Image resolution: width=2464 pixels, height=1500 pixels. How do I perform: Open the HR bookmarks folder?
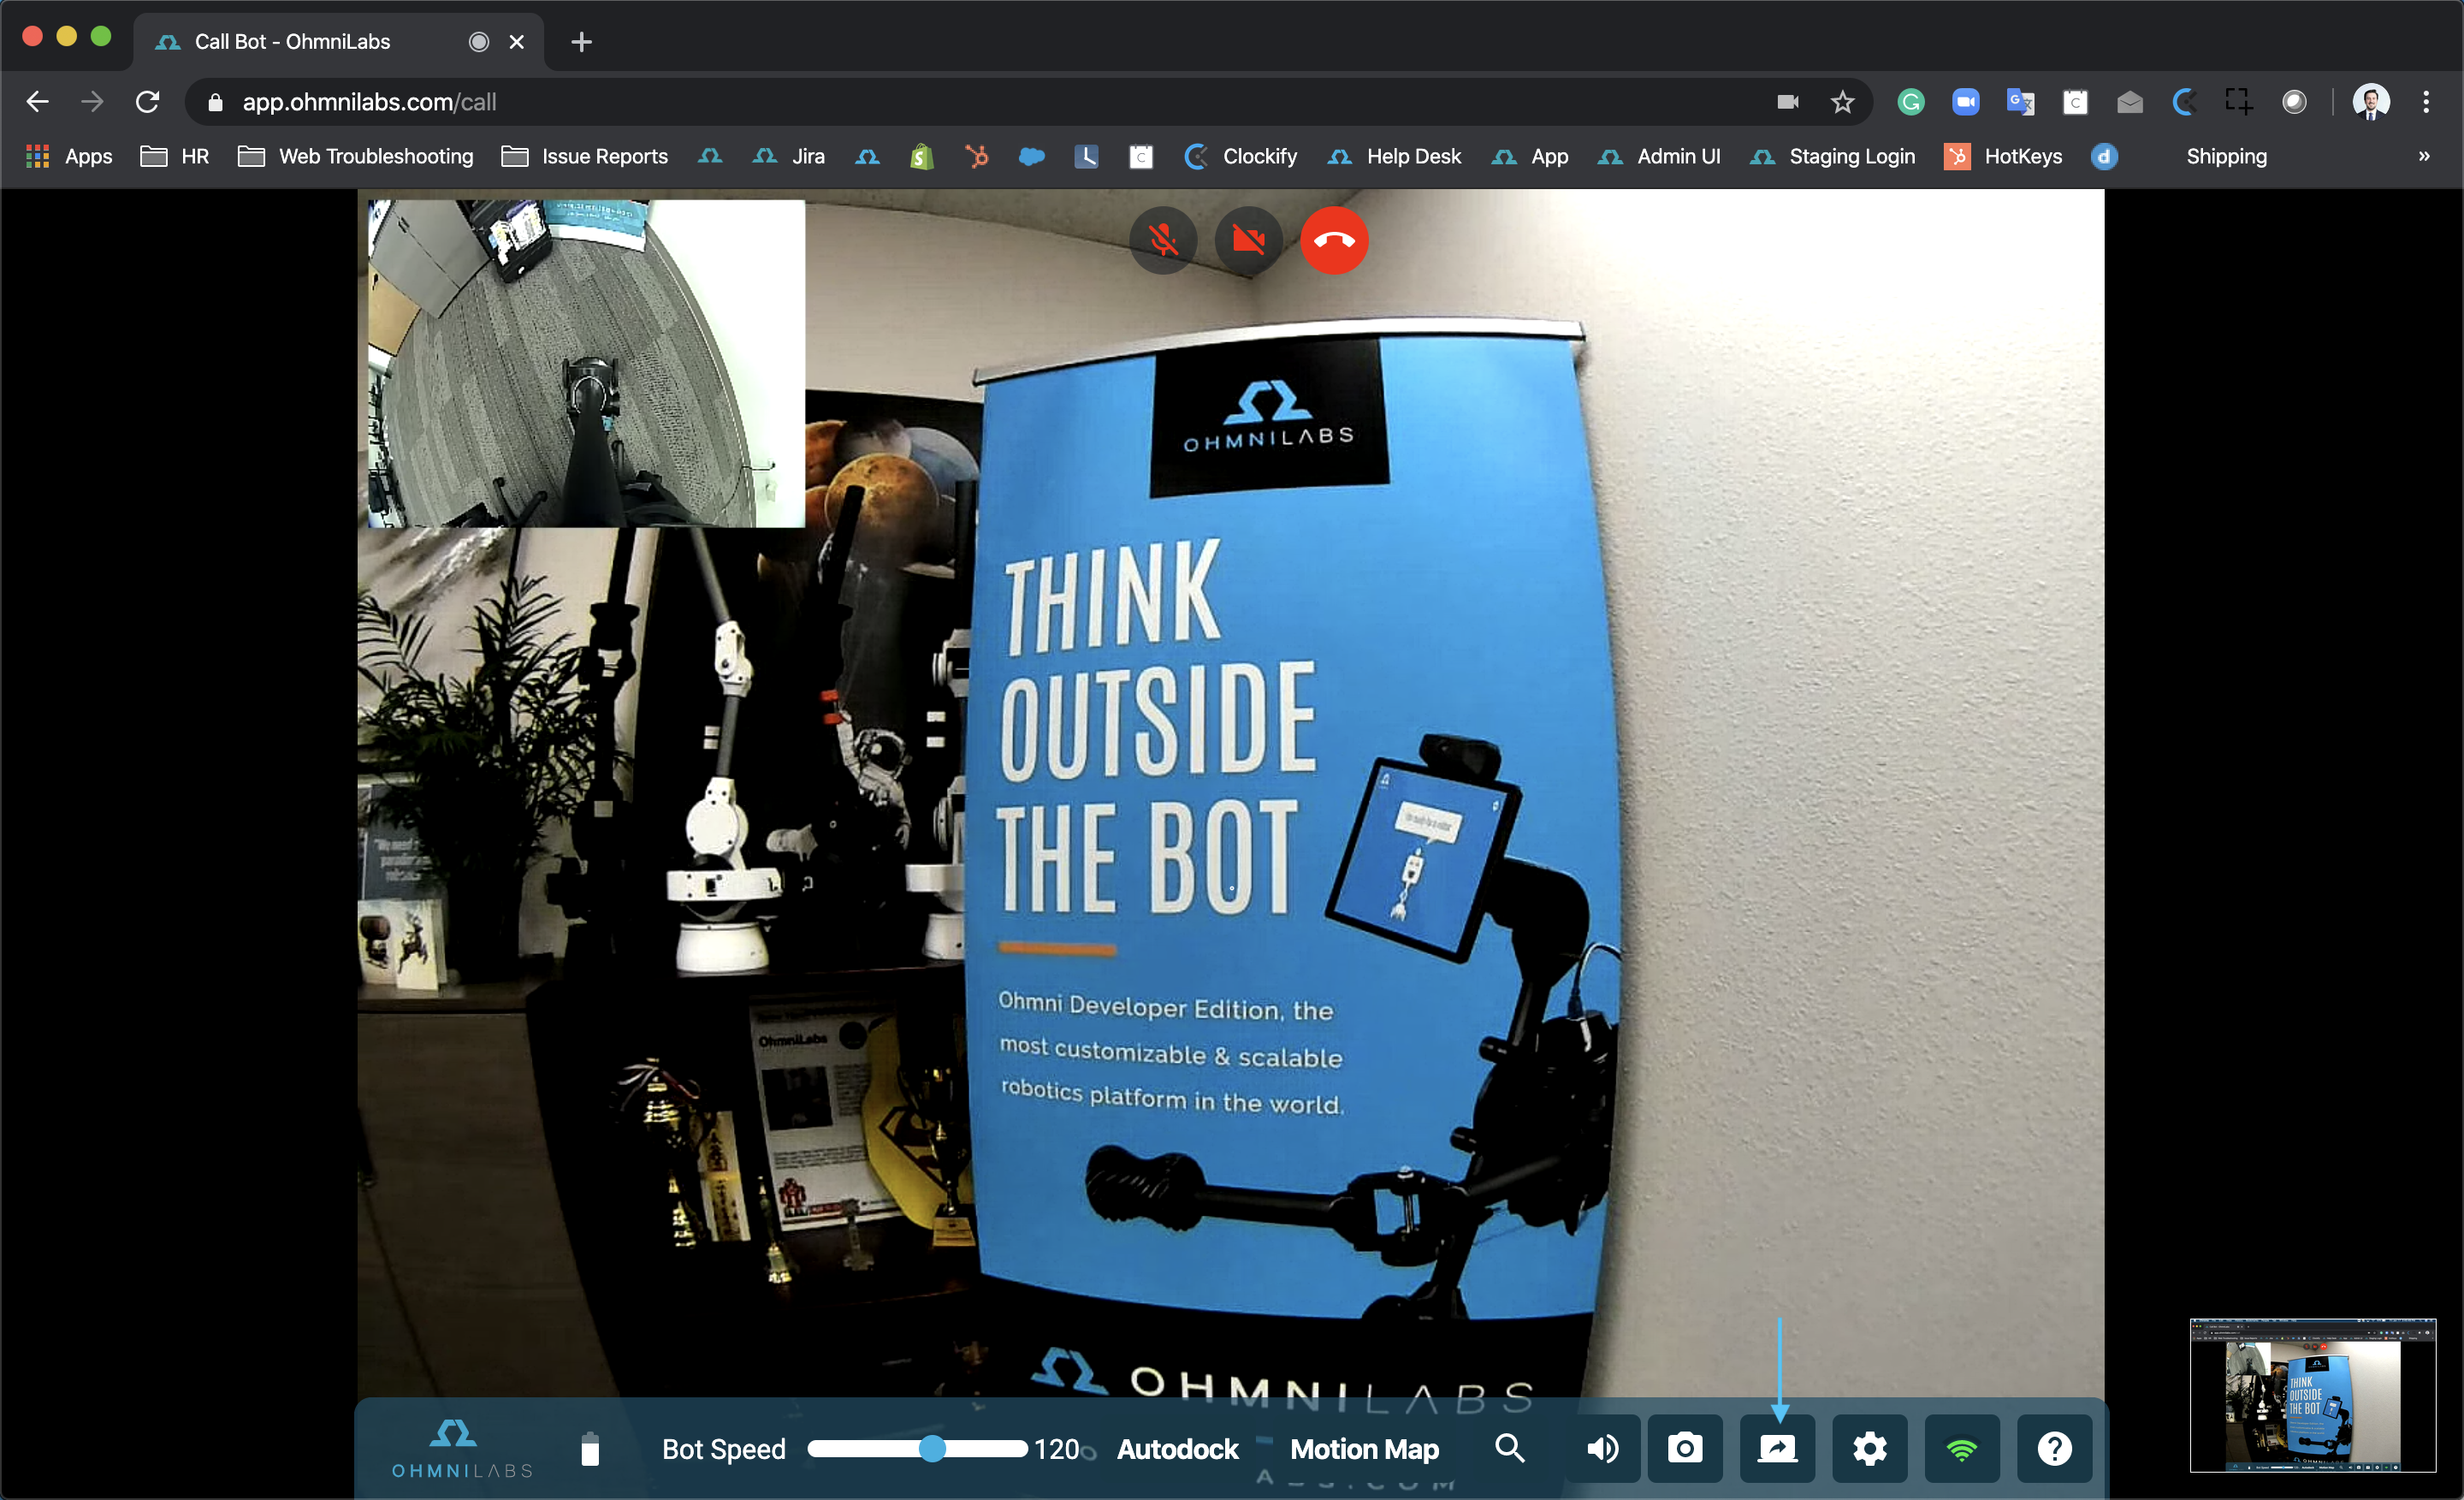click(x=175, y=157)
